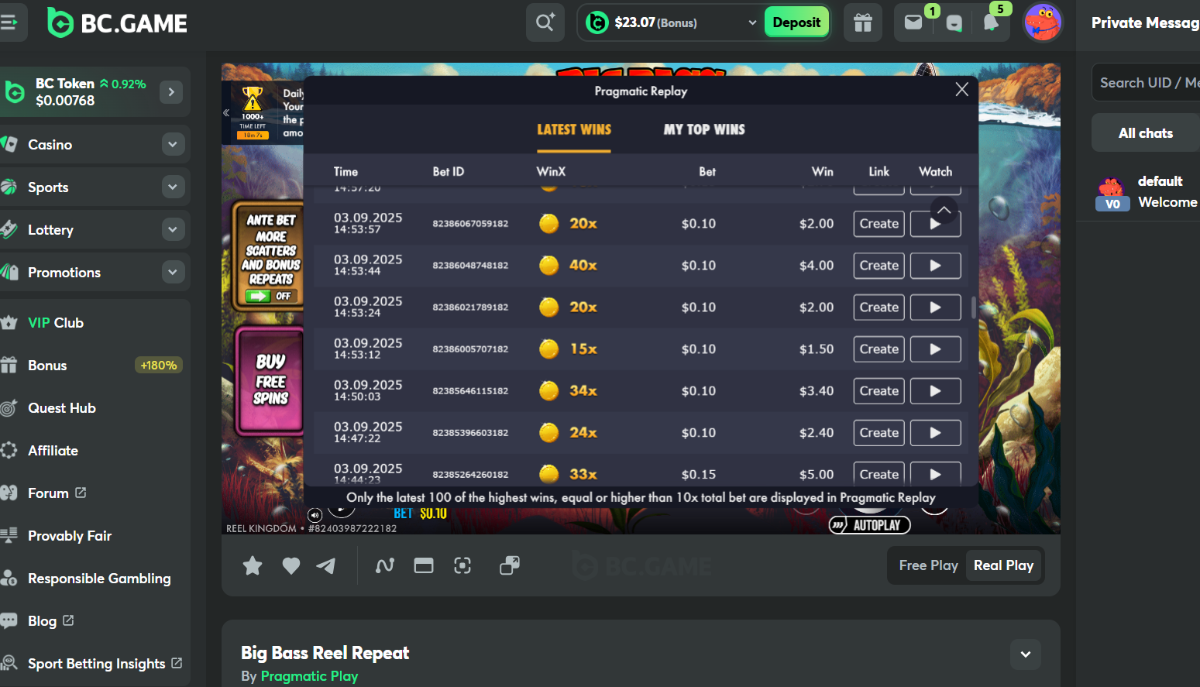Click the hamburger menu icon
This screenshot has width=1200, height=687.
point(9,22)
